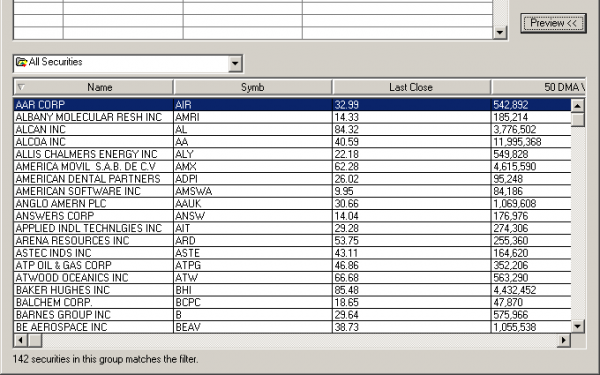The width and height of the screenshot is (600, 375).
Task: Click the Preview << button
Action: point(553,23)
